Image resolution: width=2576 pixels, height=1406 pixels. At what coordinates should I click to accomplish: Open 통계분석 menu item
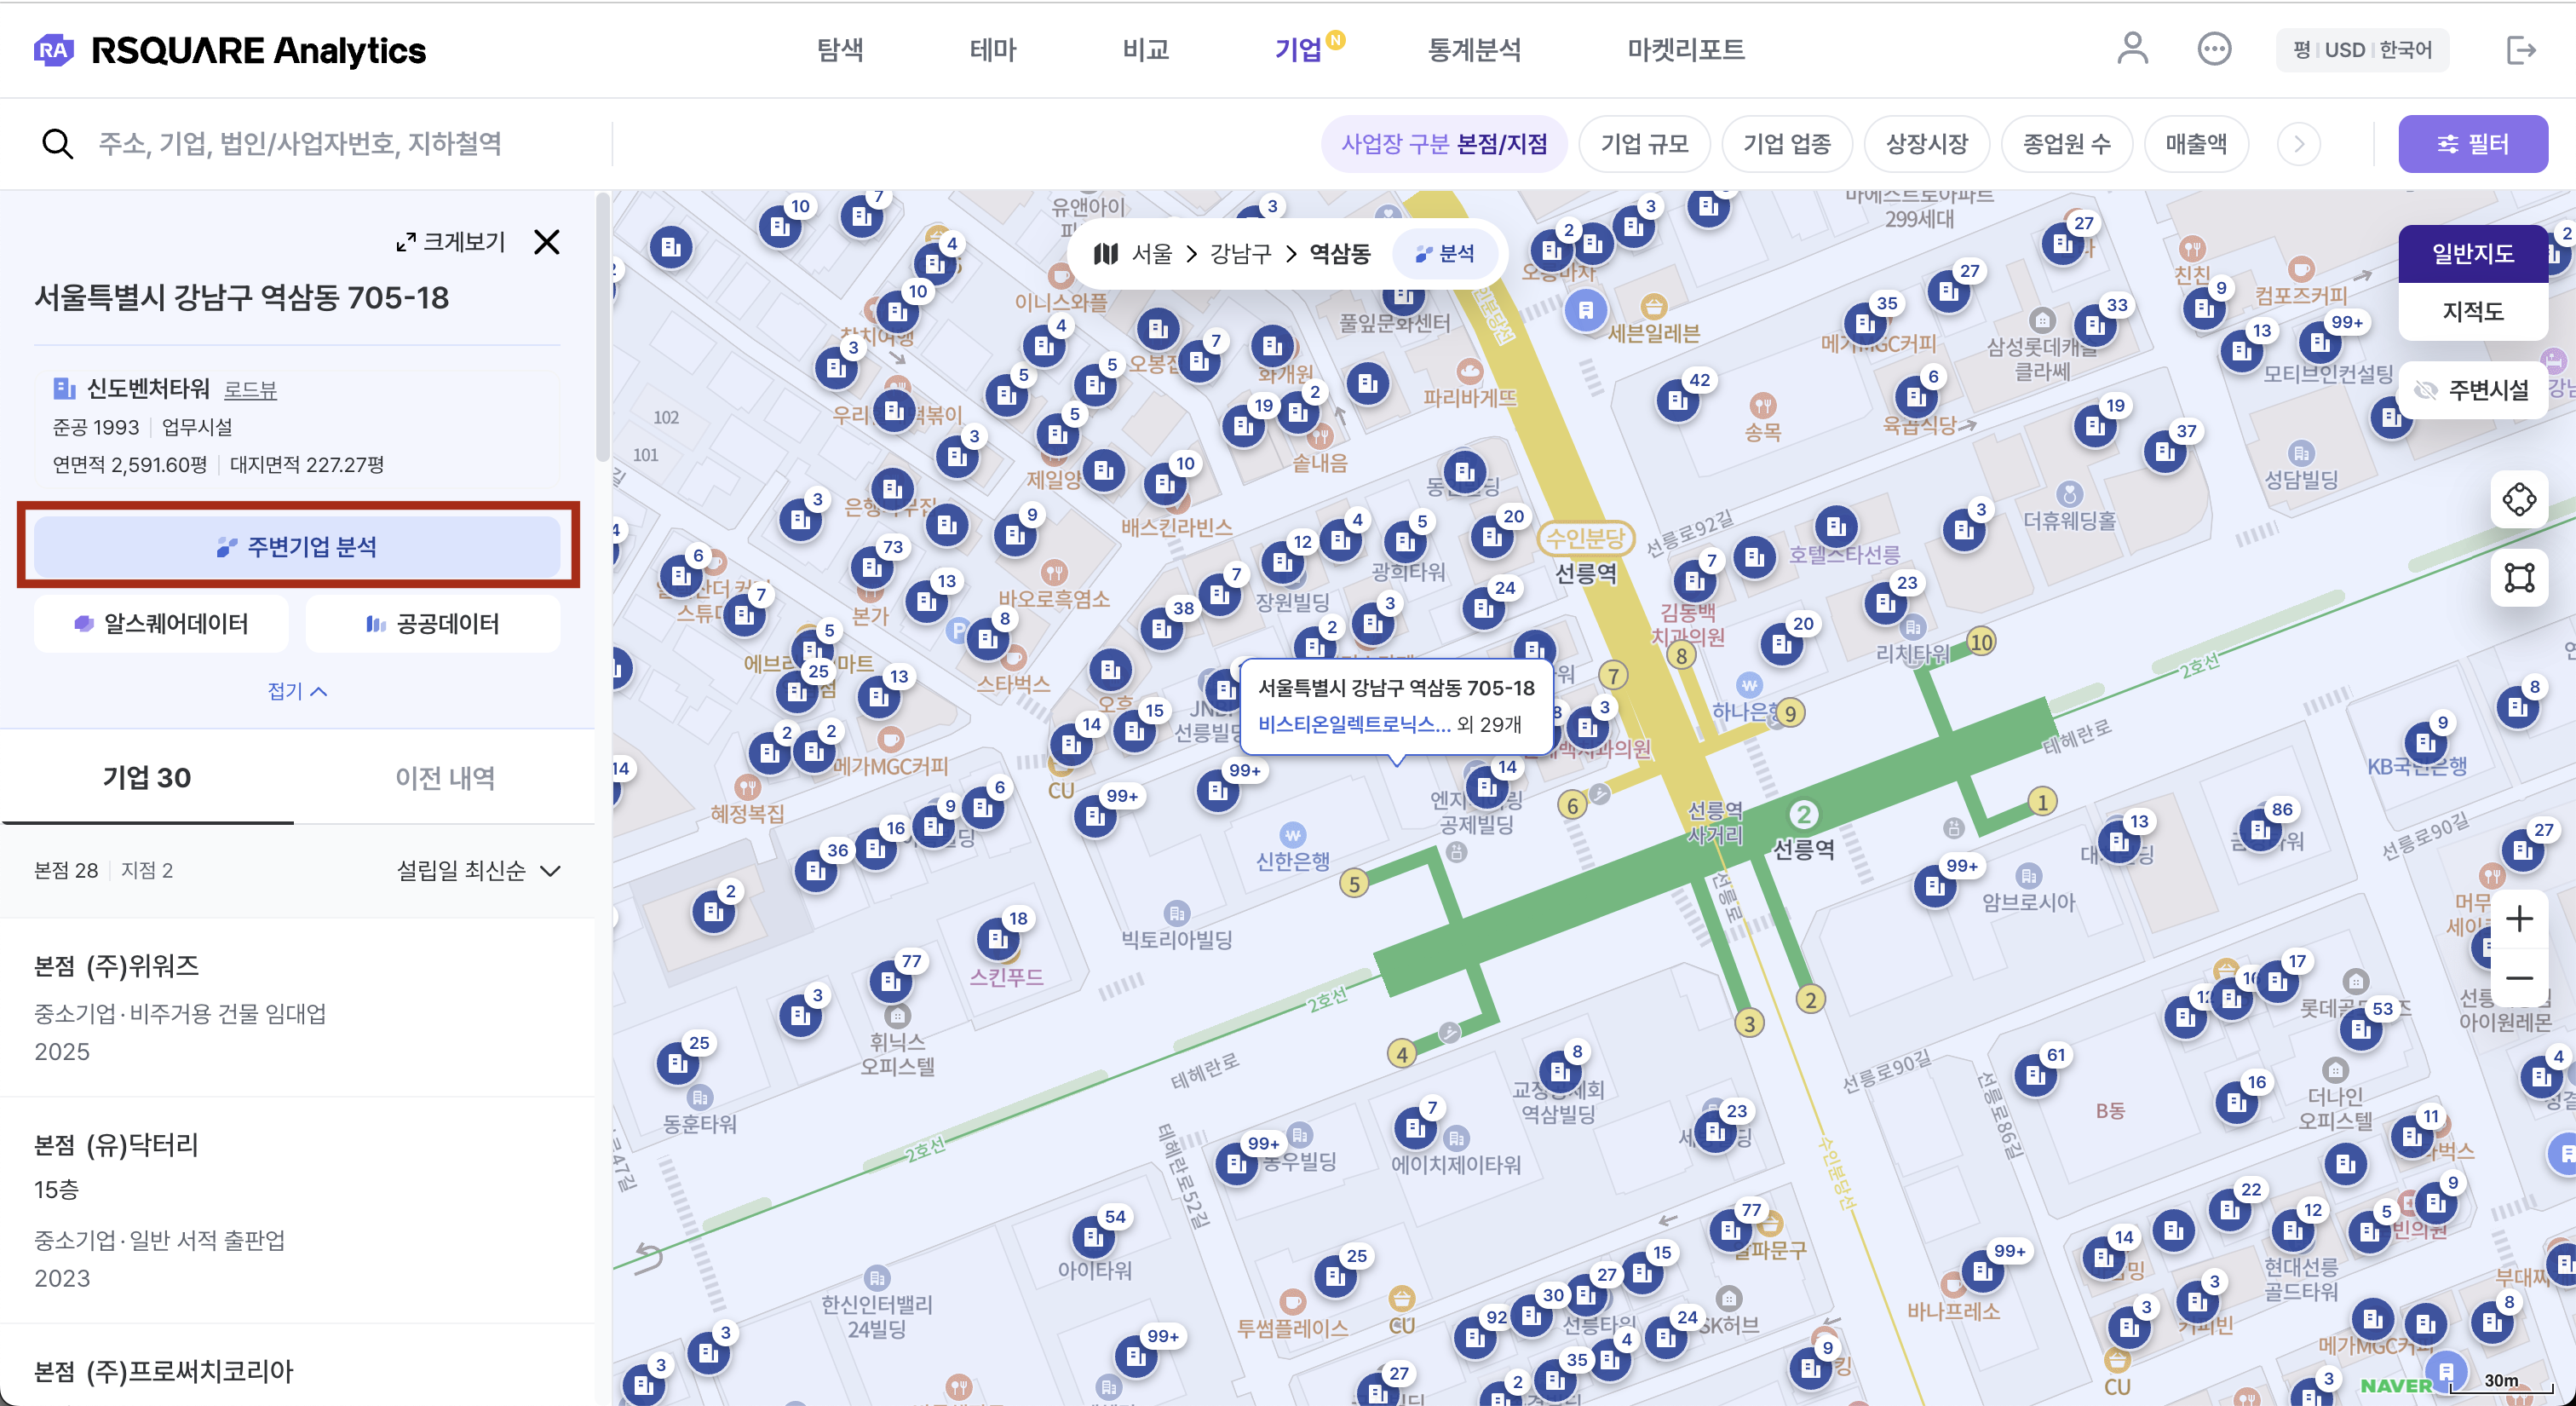pos(1473,49)
